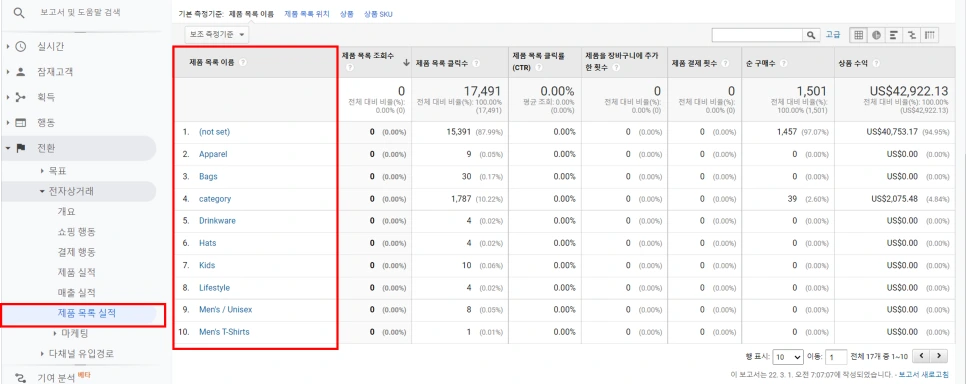
Task: Open the 제품 실적 report
Action: (x=76, y=272)
